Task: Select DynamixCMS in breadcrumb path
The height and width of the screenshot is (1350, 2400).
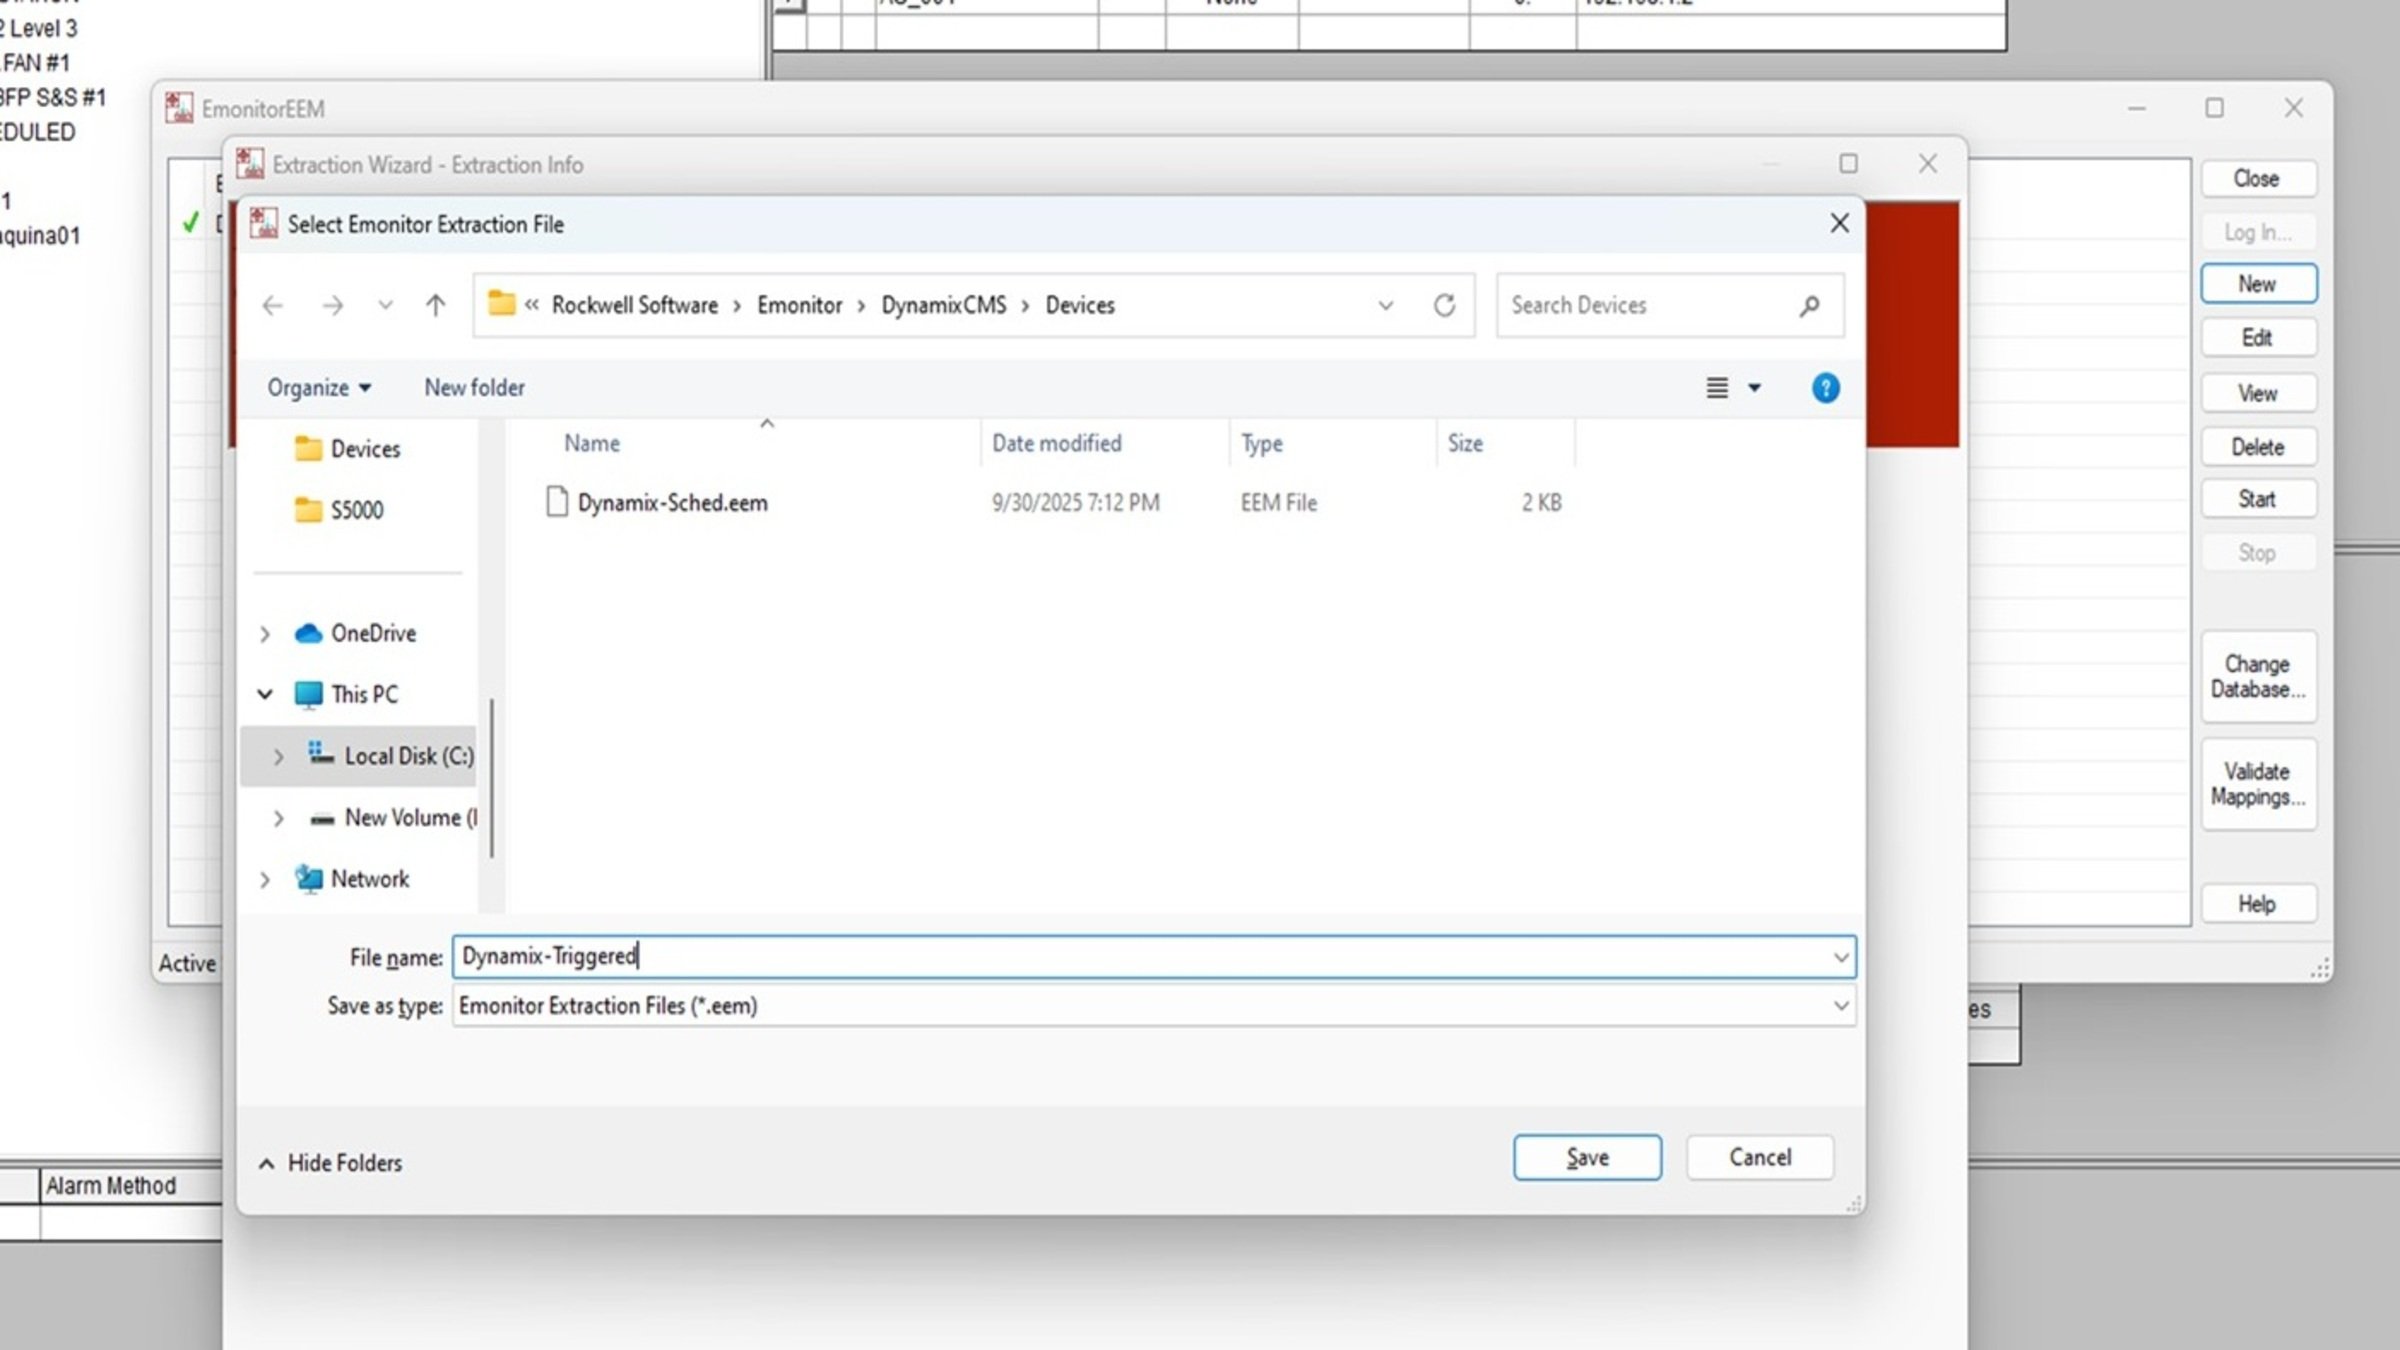Action: [943, 305]
